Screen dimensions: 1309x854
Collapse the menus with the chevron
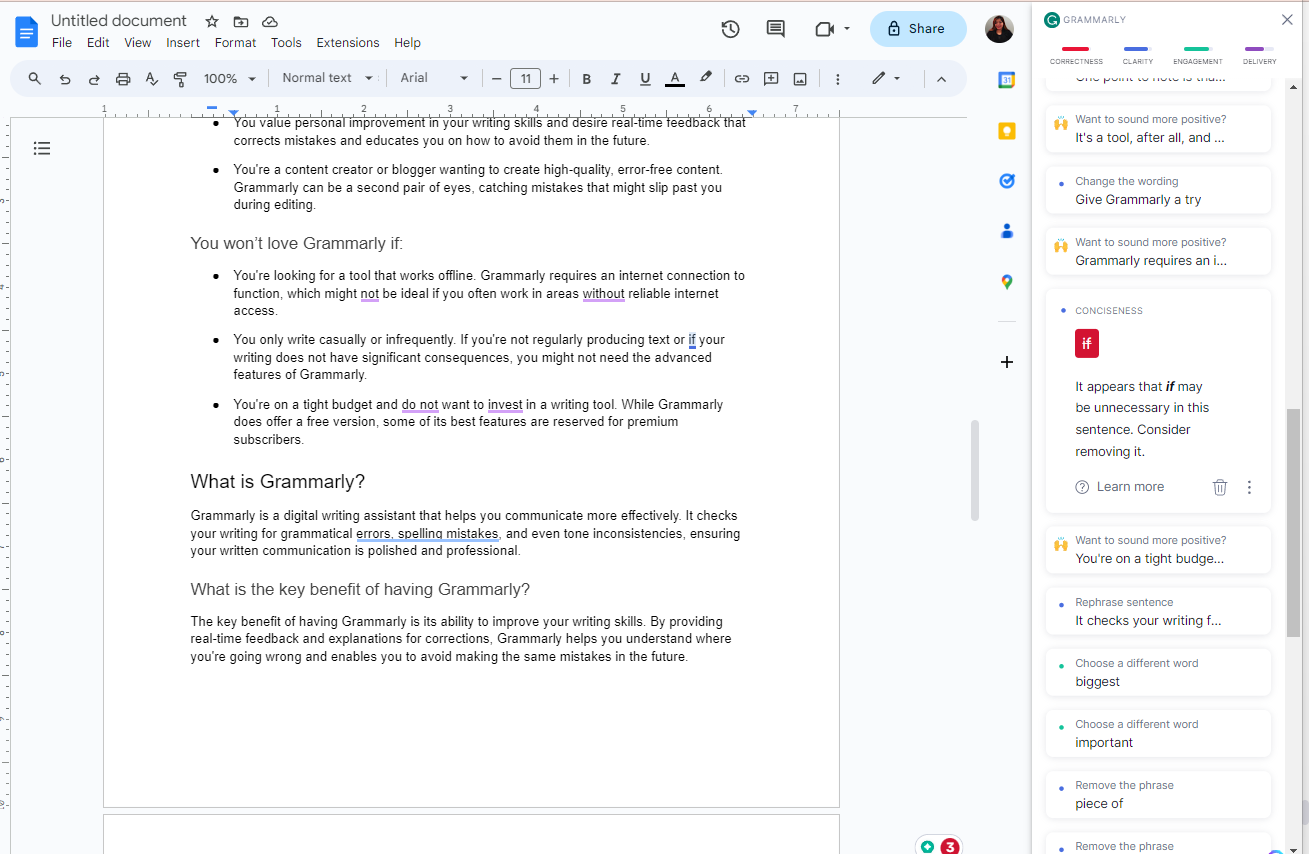tap(941, 78)
